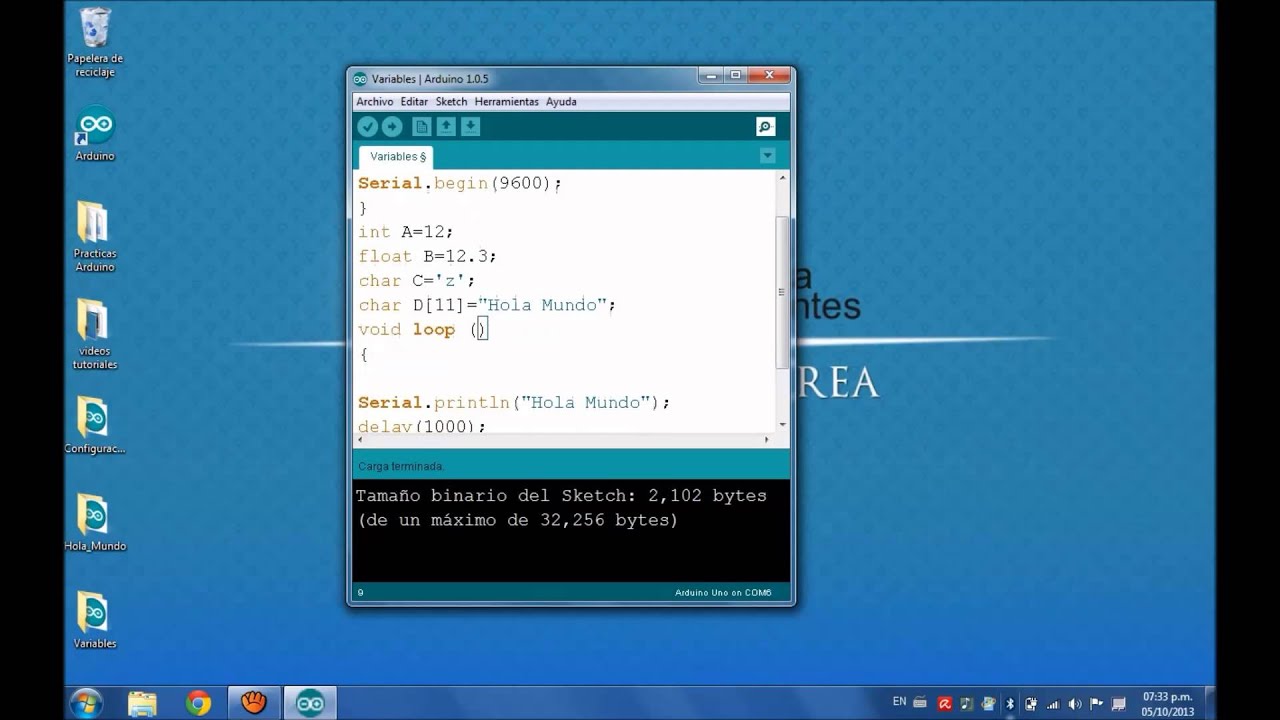Open the Avira antivirus tray icon

(x=944, y=703)
